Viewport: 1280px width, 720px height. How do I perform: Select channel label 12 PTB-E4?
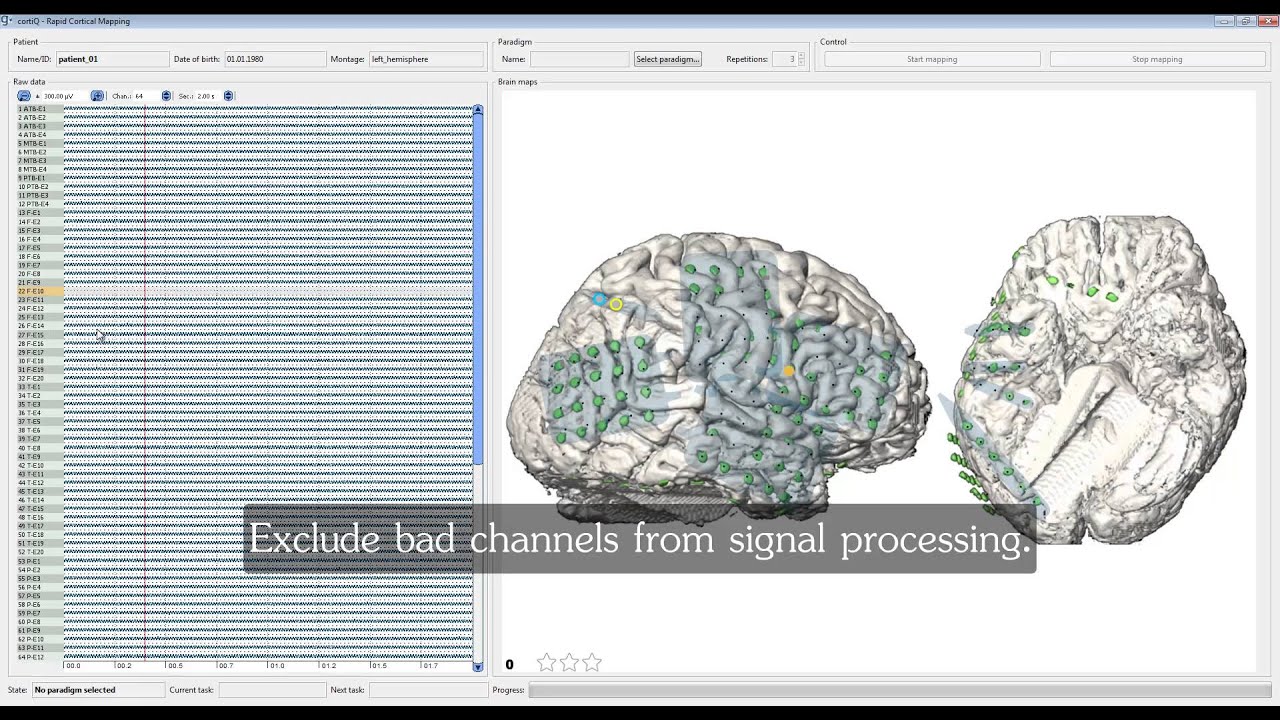40,204
